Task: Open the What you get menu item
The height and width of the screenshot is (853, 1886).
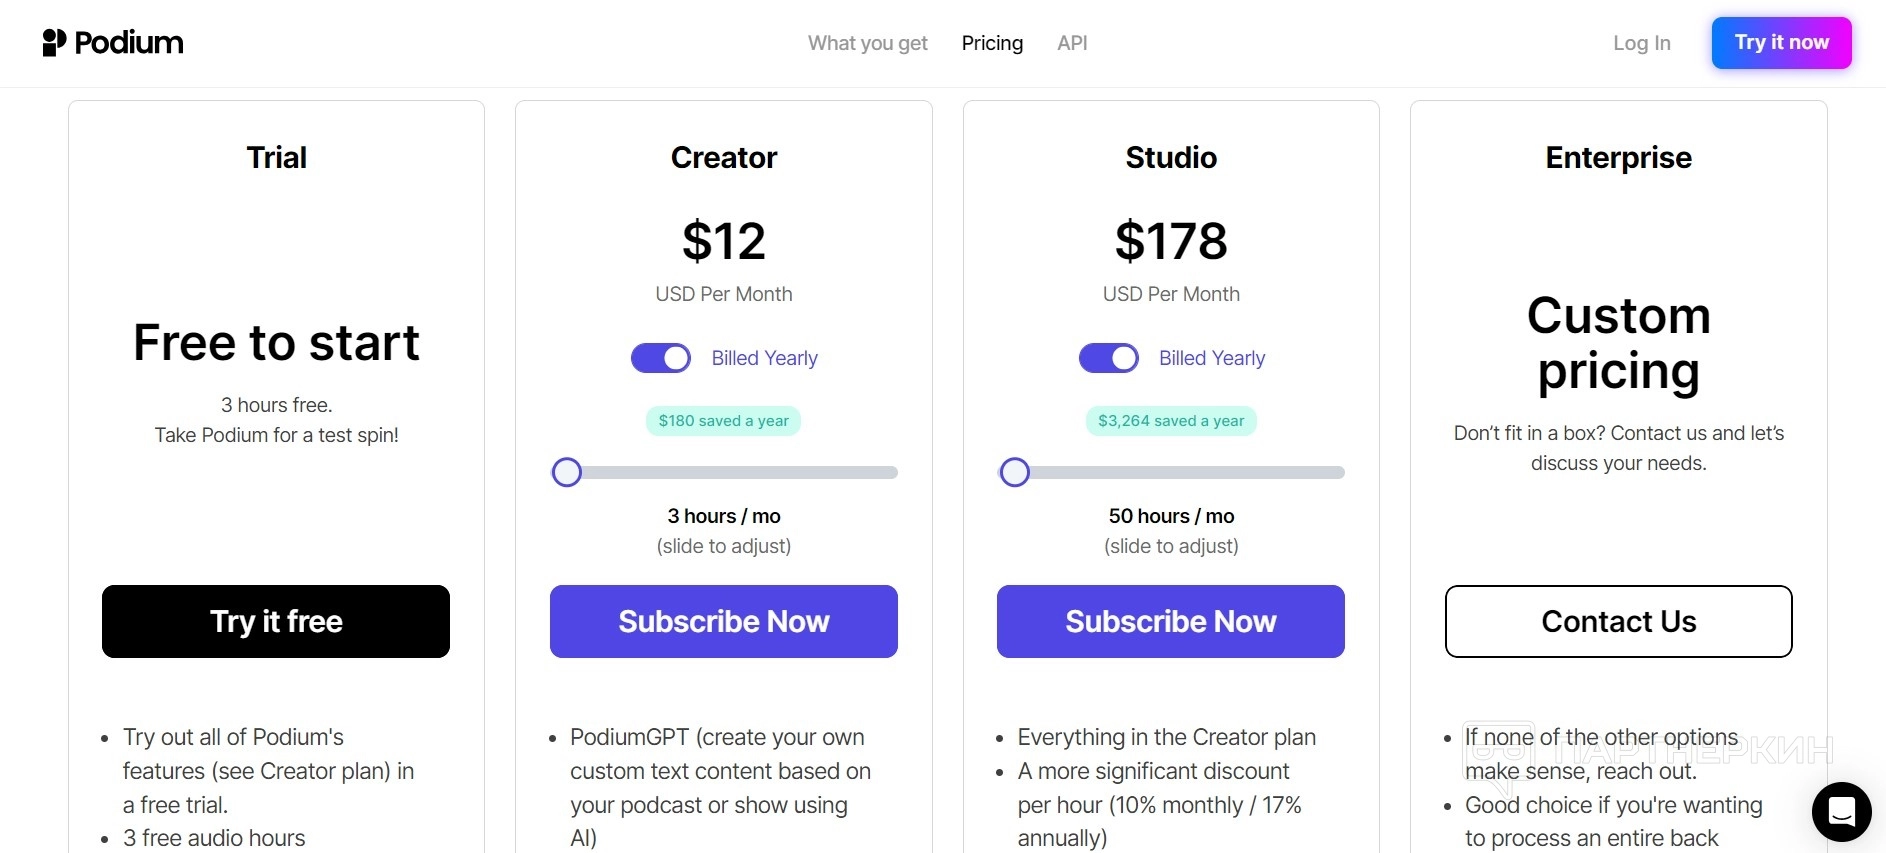Action: (x=867, y=43)
